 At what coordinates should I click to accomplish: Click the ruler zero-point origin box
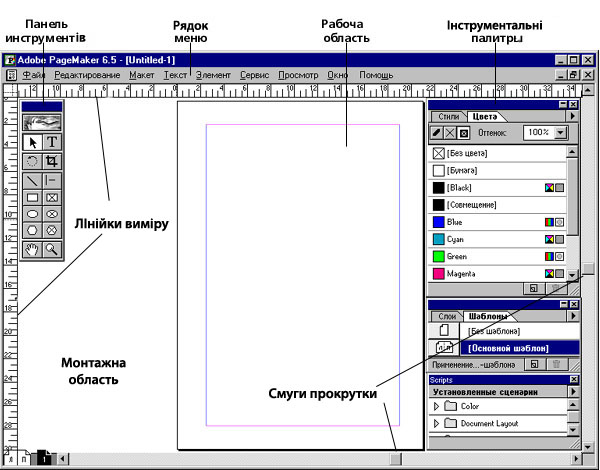coord(10,90)
